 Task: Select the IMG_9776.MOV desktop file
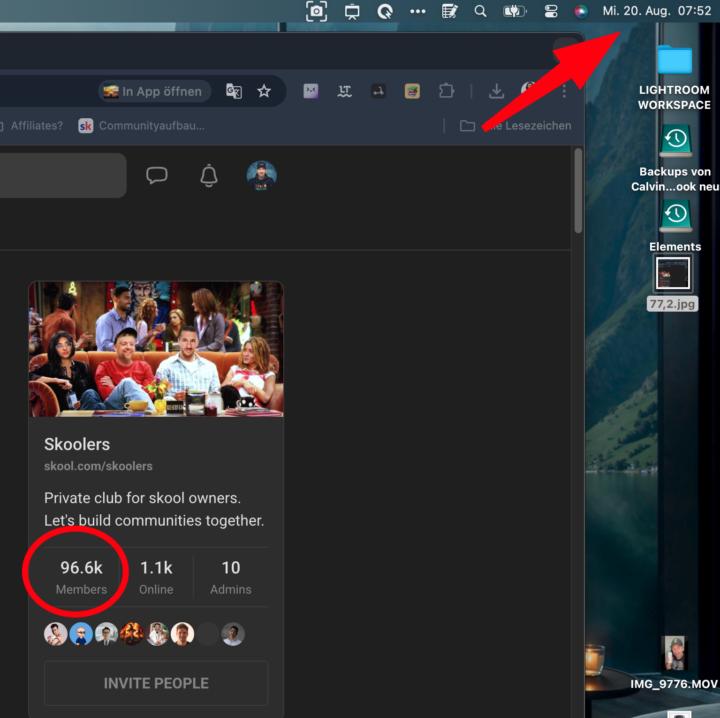coord(674,663)
